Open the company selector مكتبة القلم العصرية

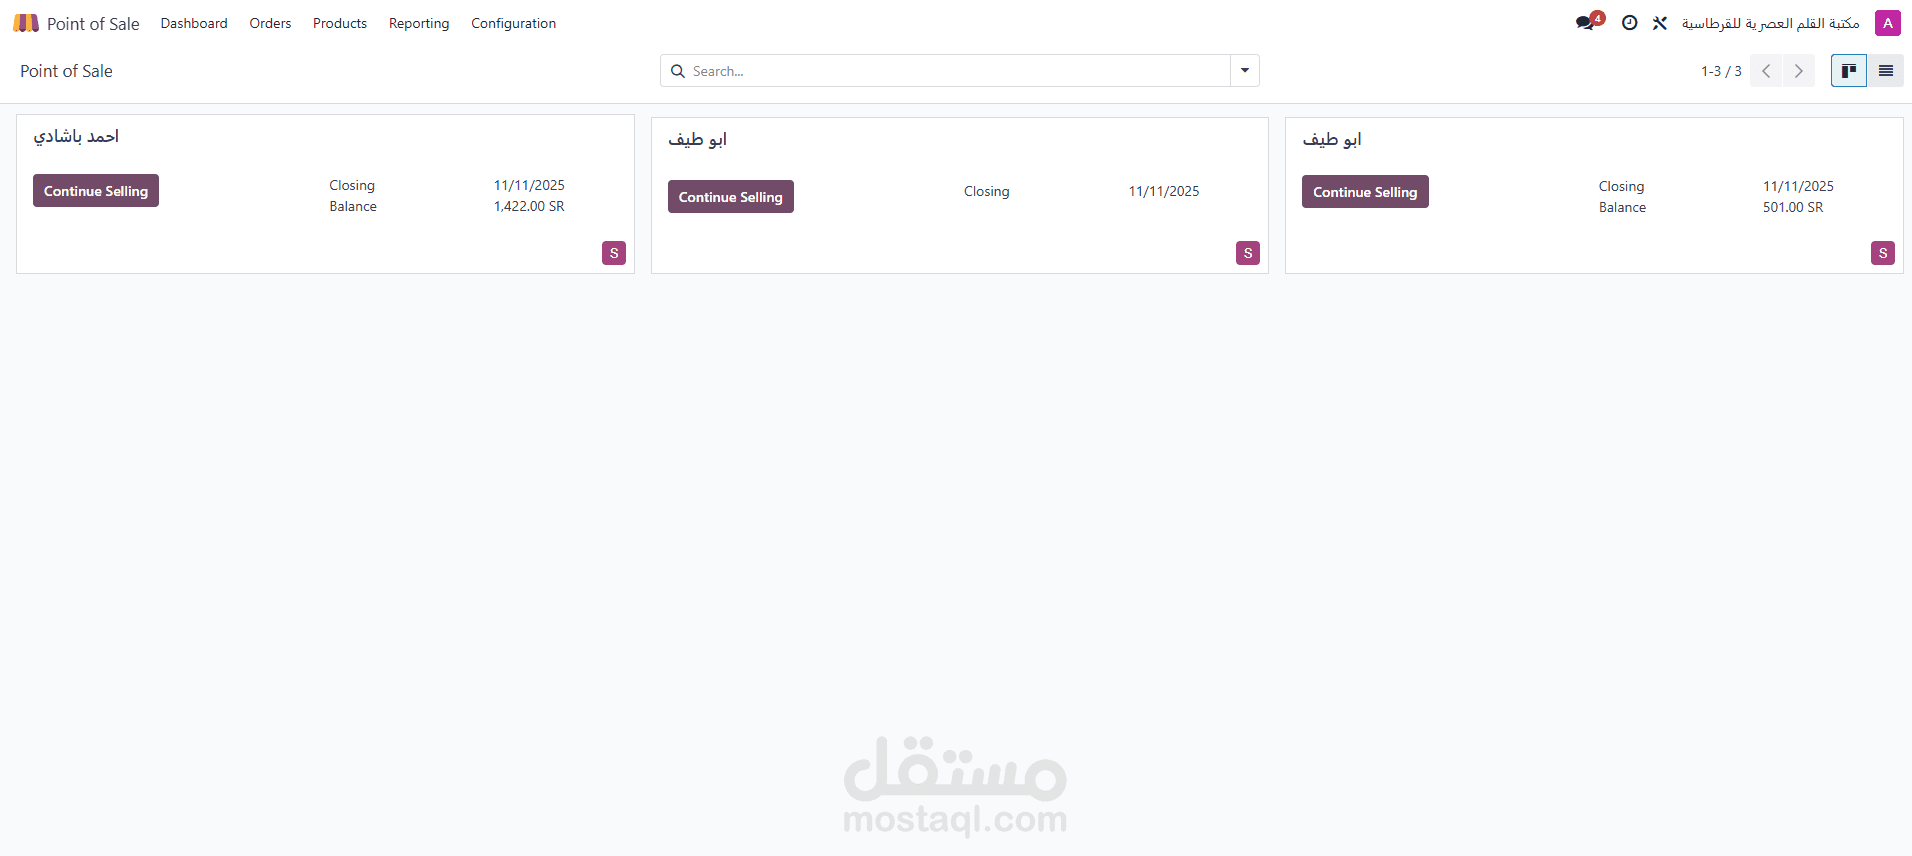pyautogui.click(x=1770, y=23)
